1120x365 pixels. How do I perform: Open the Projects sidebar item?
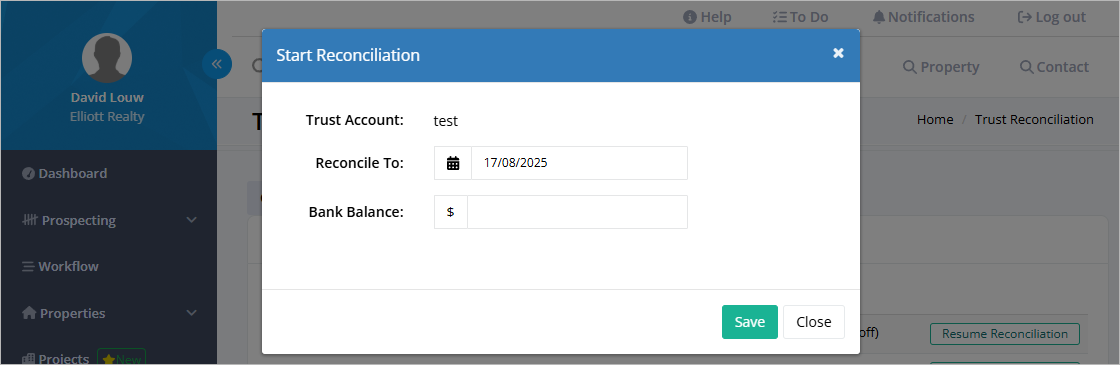tap(56, 359)
